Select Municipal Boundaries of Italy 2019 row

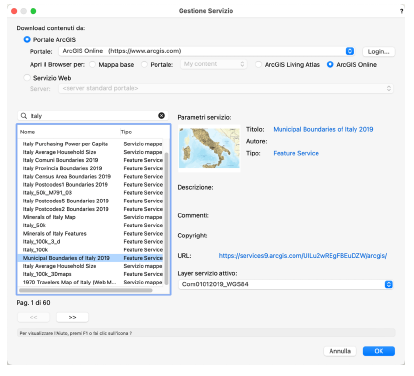[x=91, y=258]
